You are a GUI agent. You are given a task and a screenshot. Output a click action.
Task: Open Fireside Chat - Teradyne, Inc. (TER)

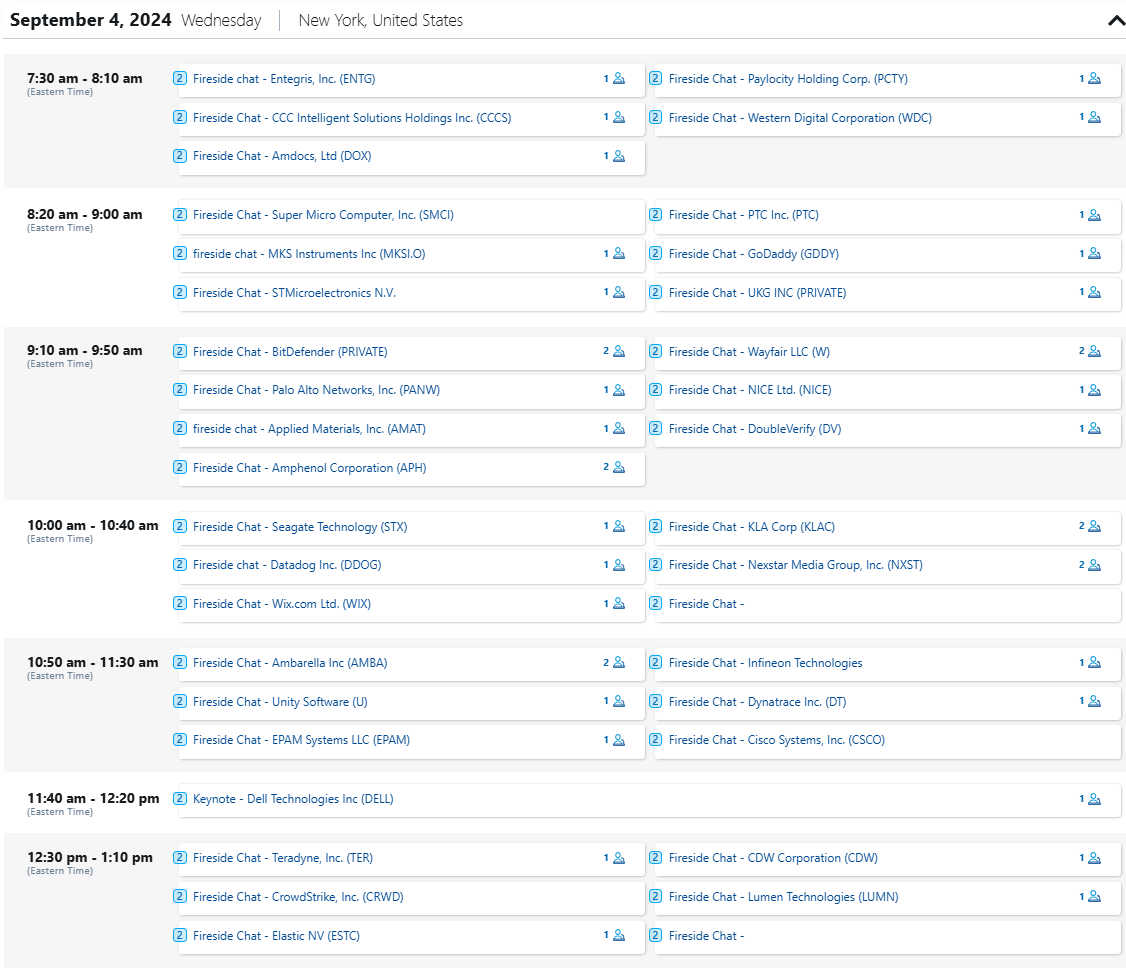(282, 858)
